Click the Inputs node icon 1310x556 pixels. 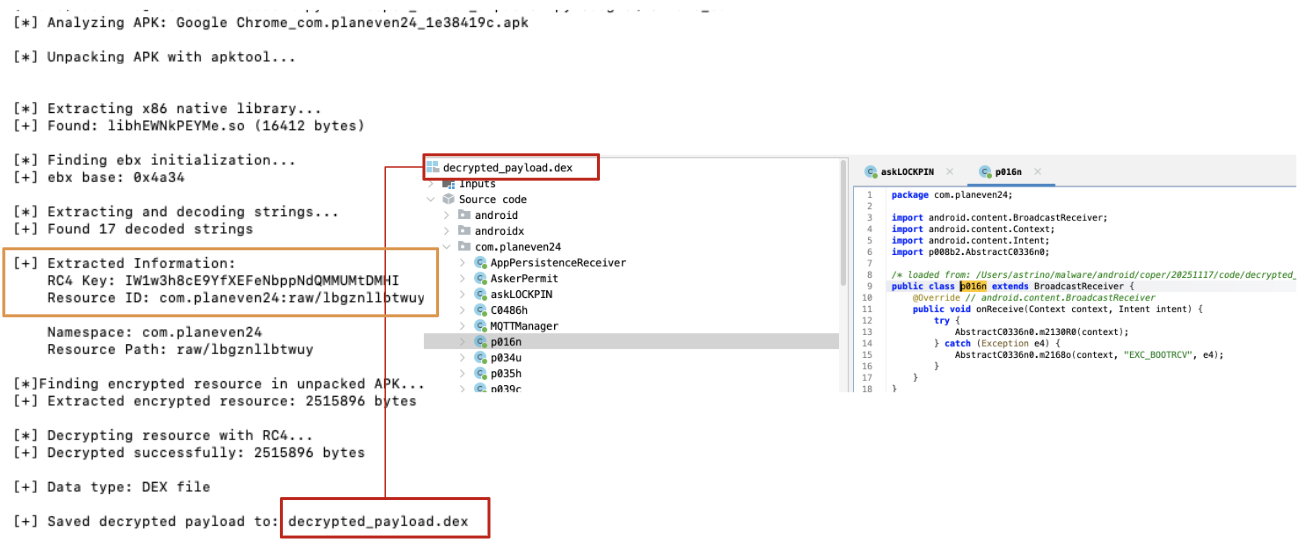click(x=449, y=183)
